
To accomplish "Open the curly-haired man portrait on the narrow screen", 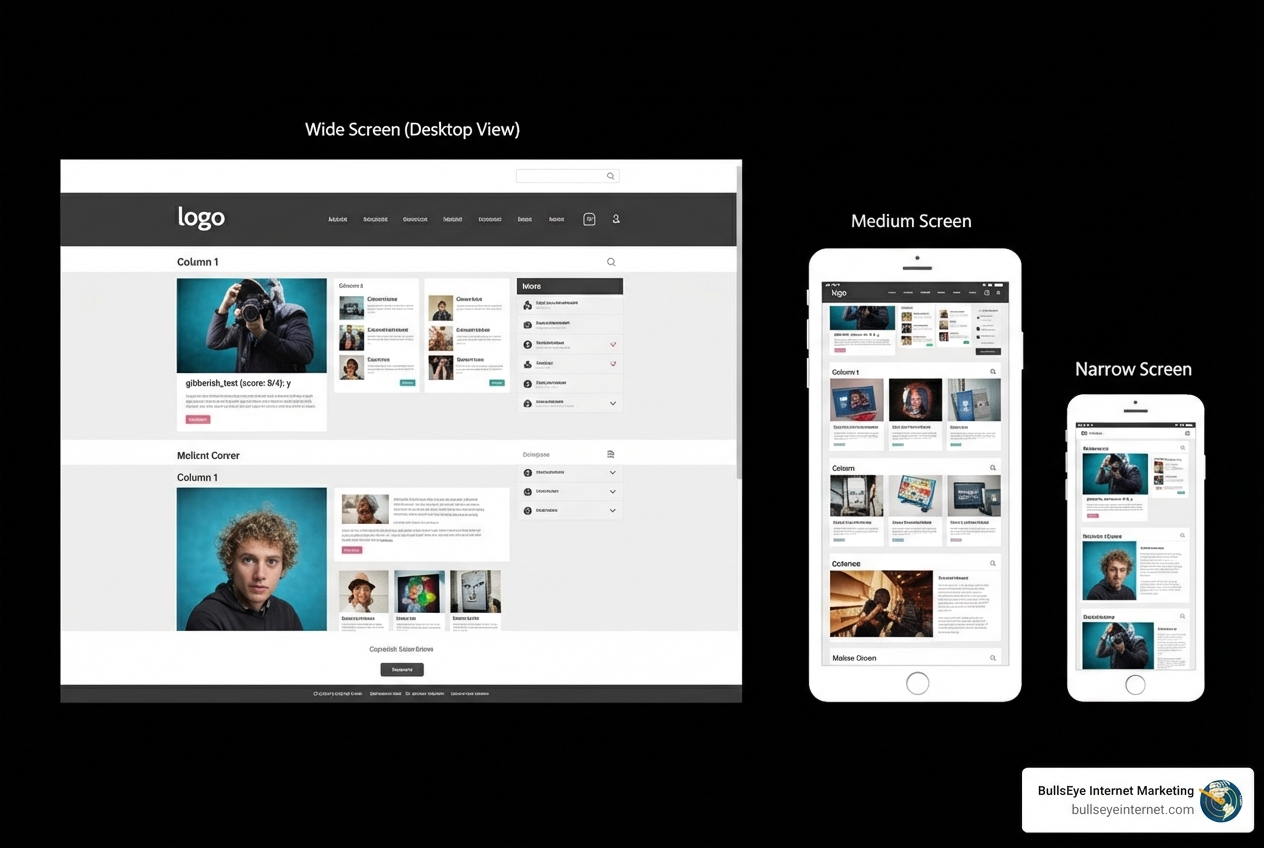I will (x=1109, y=571).
